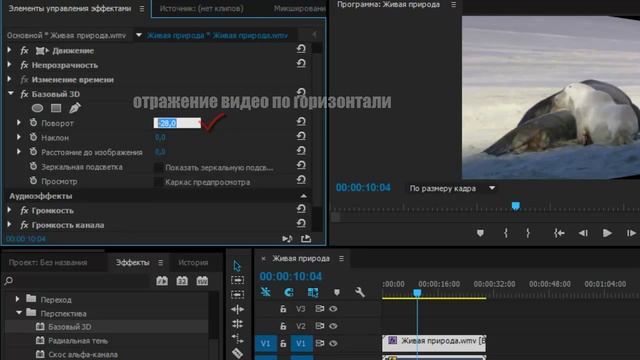This screenshot has height=360, width=640.
Task: Open Элементы управления эффектами panel menu
Action: pos(142,9)
